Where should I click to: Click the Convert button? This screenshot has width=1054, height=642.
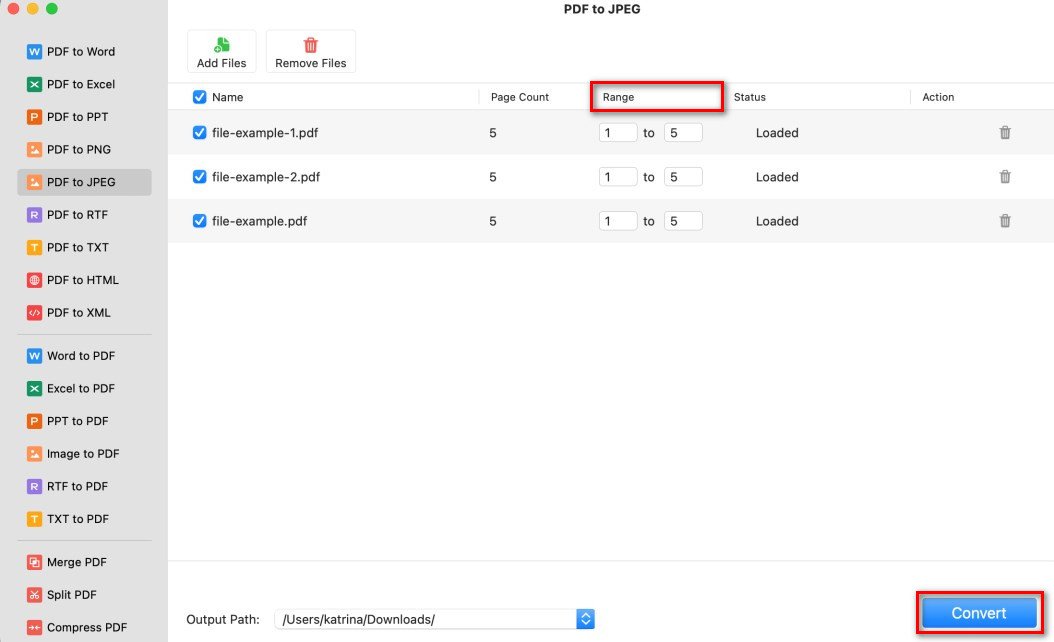978,613
